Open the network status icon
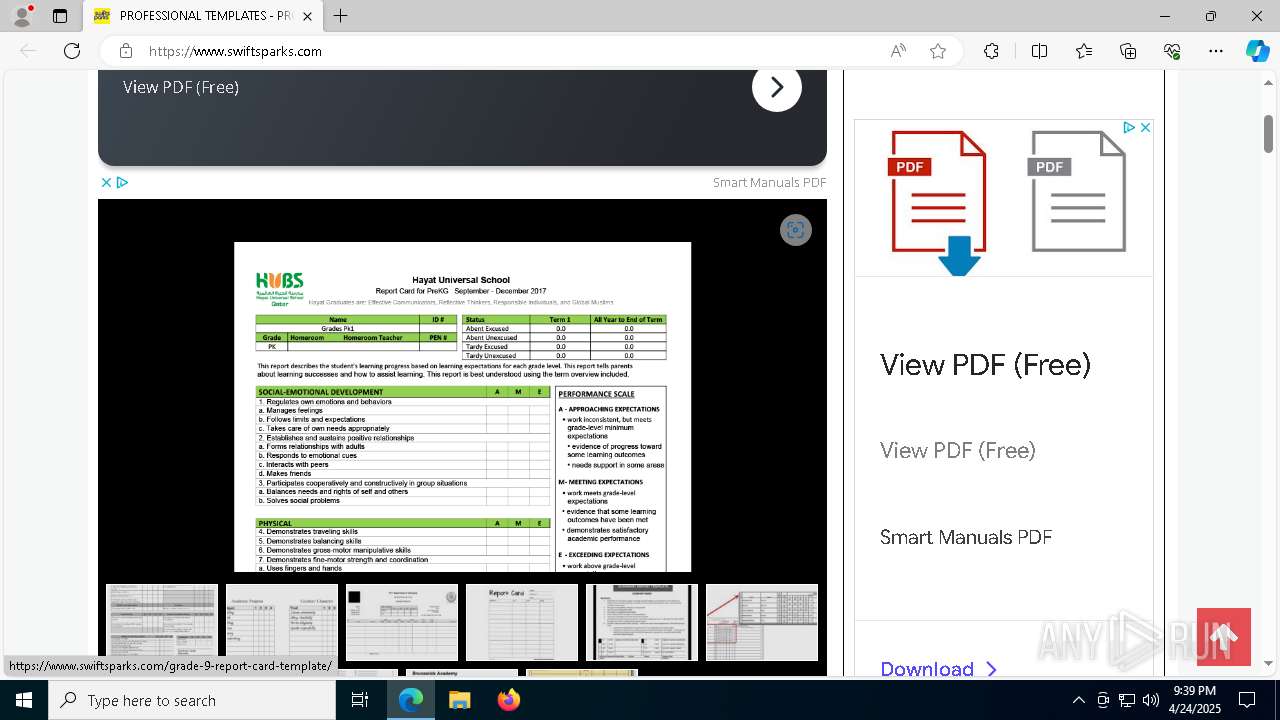Screen dimensions: 1280x720 pos(1127,700)
